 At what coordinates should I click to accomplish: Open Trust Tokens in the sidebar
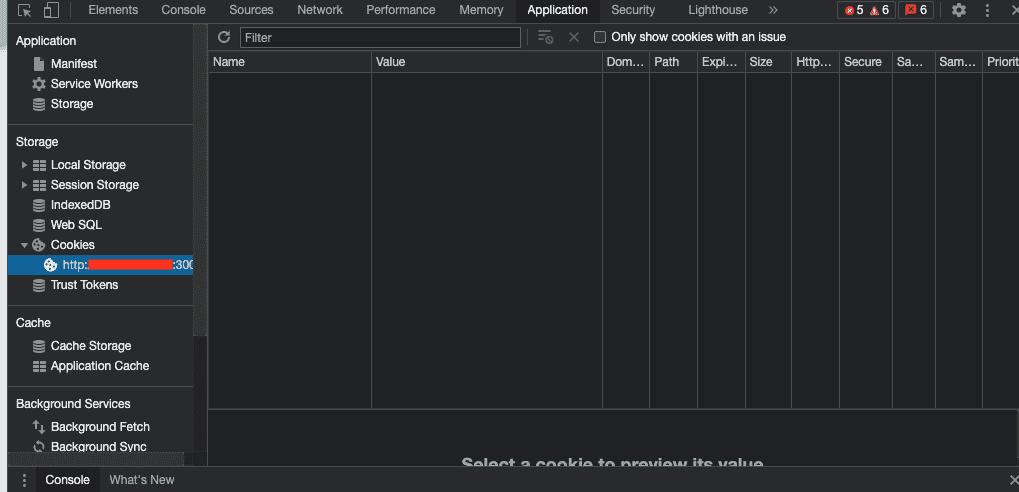point(84,285)
